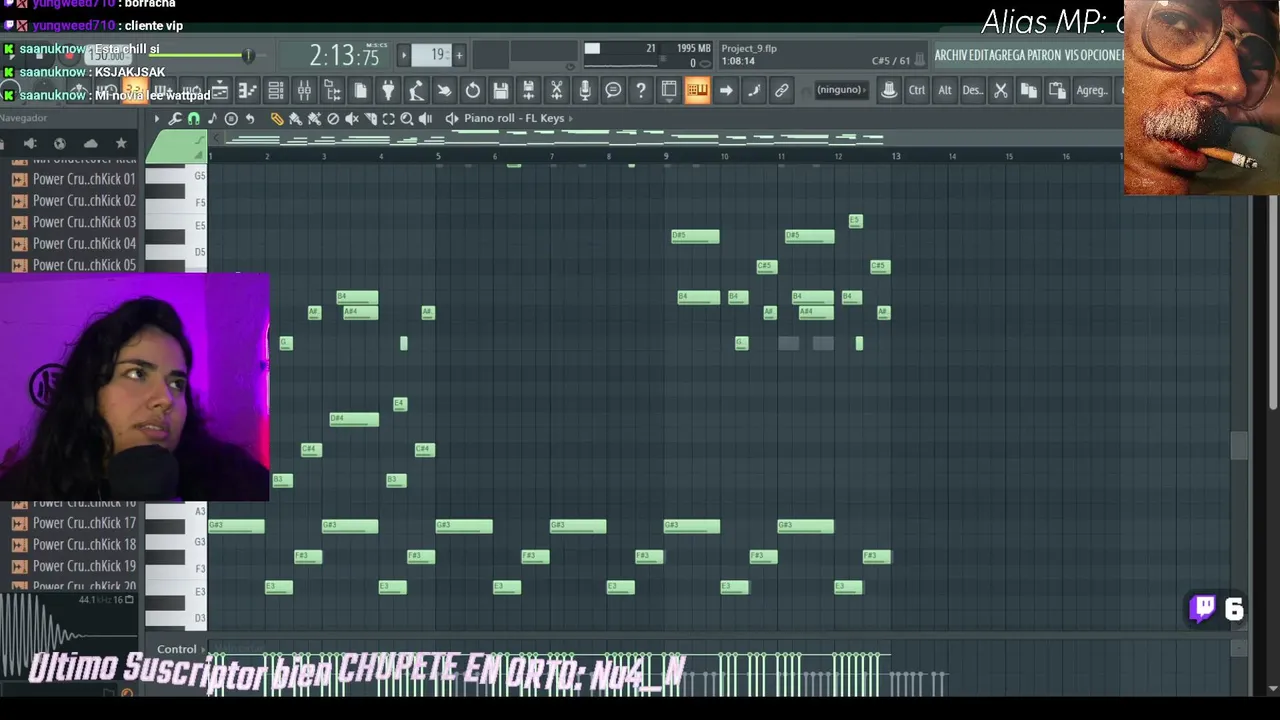Toggle the green magnet snap button

[x=194, y=119]
